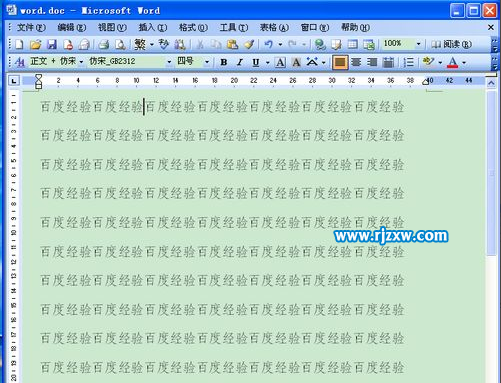501x383 pixels.
Task: Open the 插入(I) menu
Action: pos(153,27)
